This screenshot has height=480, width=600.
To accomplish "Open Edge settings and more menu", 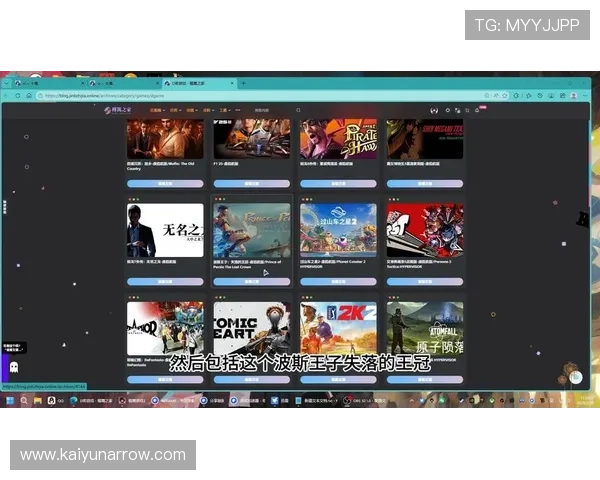I will pos(585,96).
